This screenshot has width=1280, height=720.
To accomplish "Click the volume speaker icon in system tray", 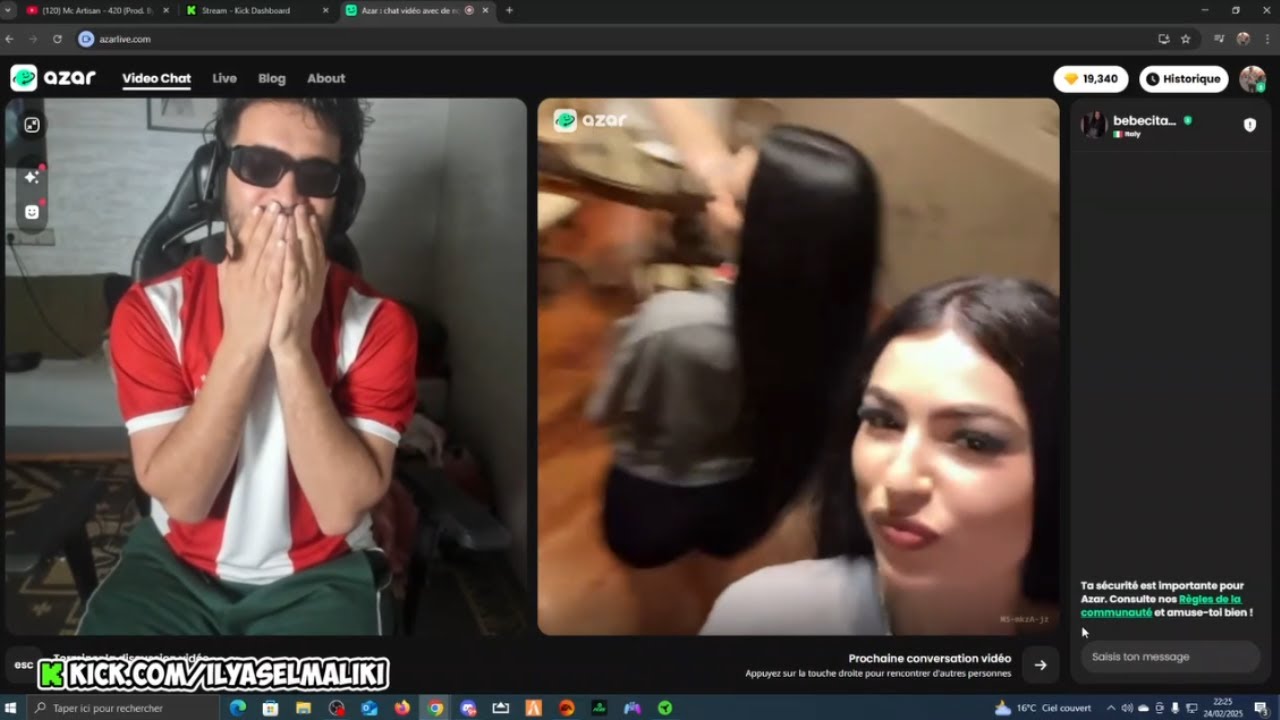I will pos(1127,708).
